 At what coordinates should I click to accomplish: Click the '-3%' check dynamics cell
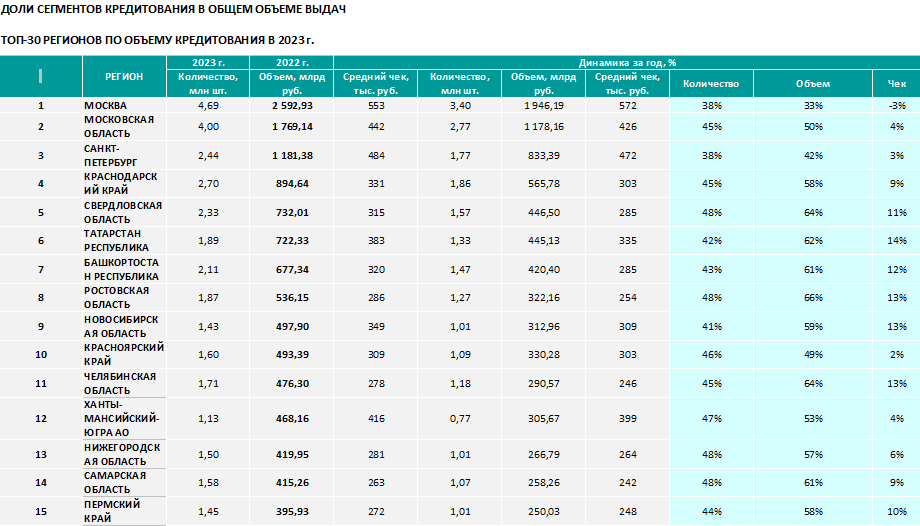tap(897, 106)
